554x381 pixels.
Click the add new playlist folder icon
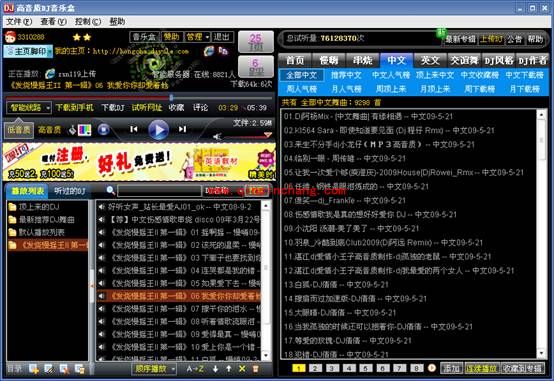pos(34,369)
